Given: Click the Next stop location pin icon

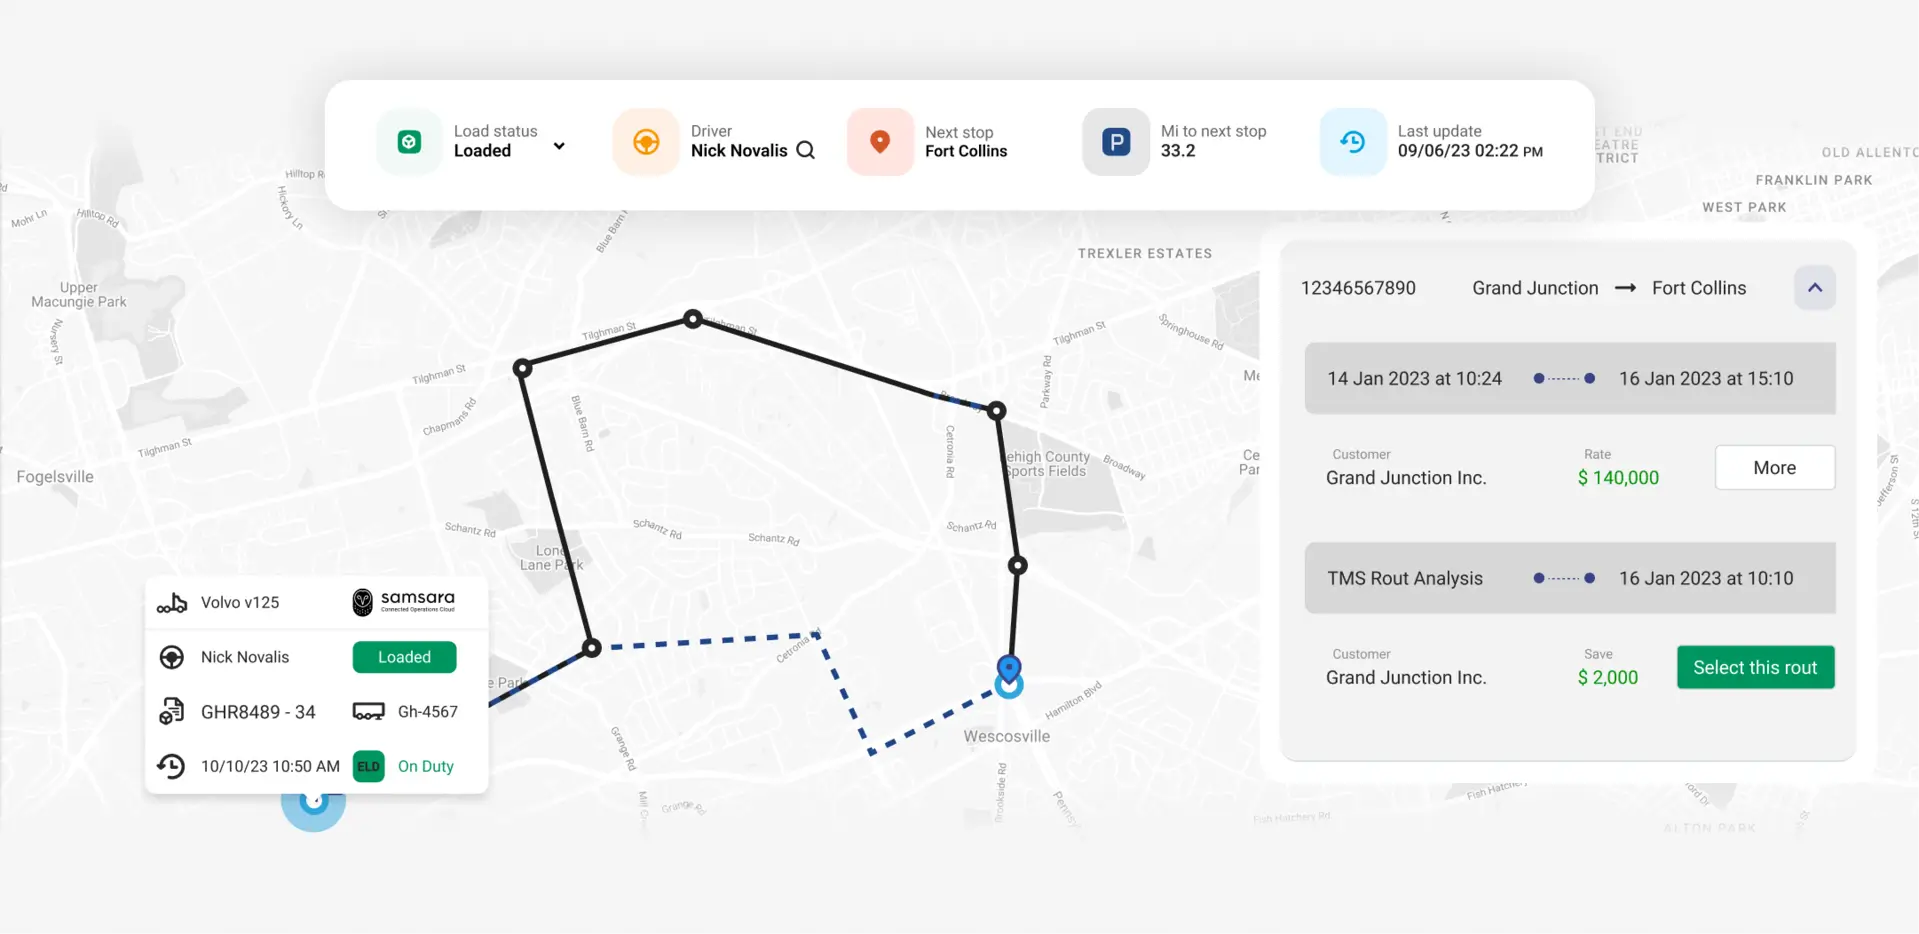Looking at the screenshot, I should [880, 142].
